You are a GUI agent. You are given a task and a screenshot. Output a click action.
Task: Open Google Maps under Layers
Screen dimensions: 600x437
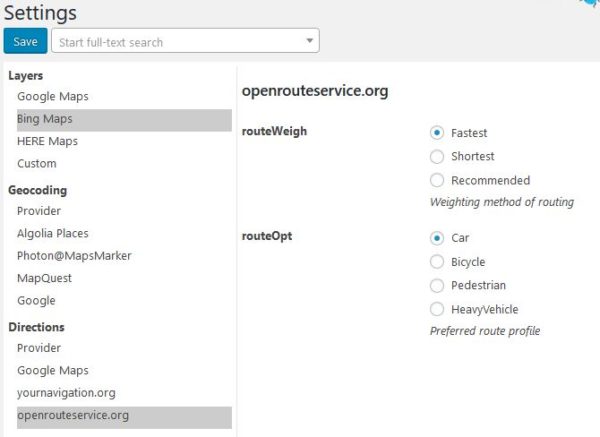pos(53,96)
